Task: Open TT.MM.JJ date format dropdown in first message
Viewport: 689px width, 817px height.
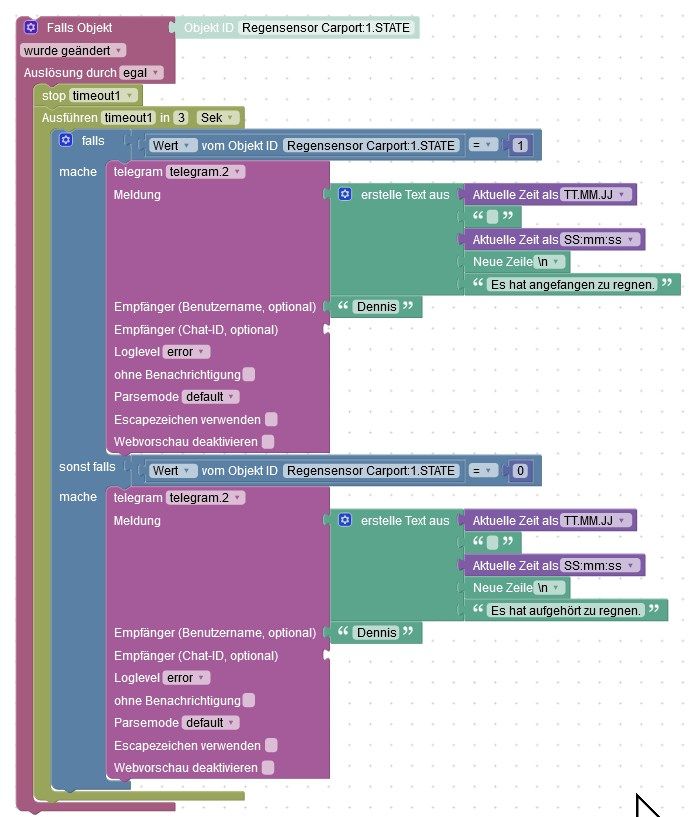Action: 596,195
